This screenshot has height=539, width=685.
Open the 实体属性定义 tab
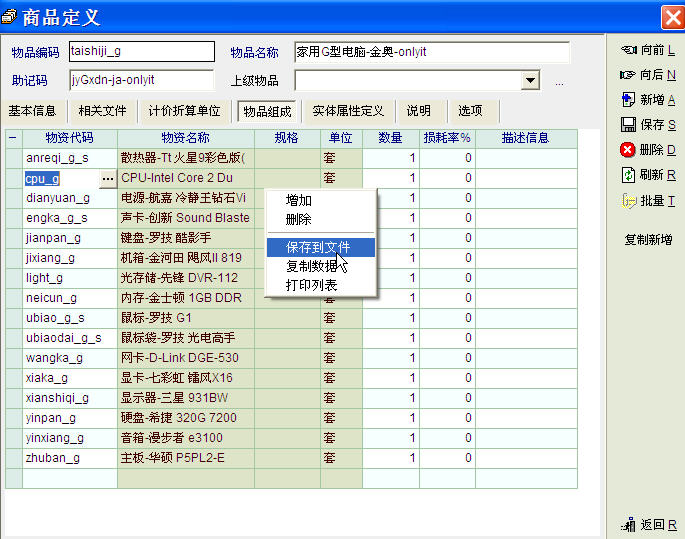pos(348,111)
